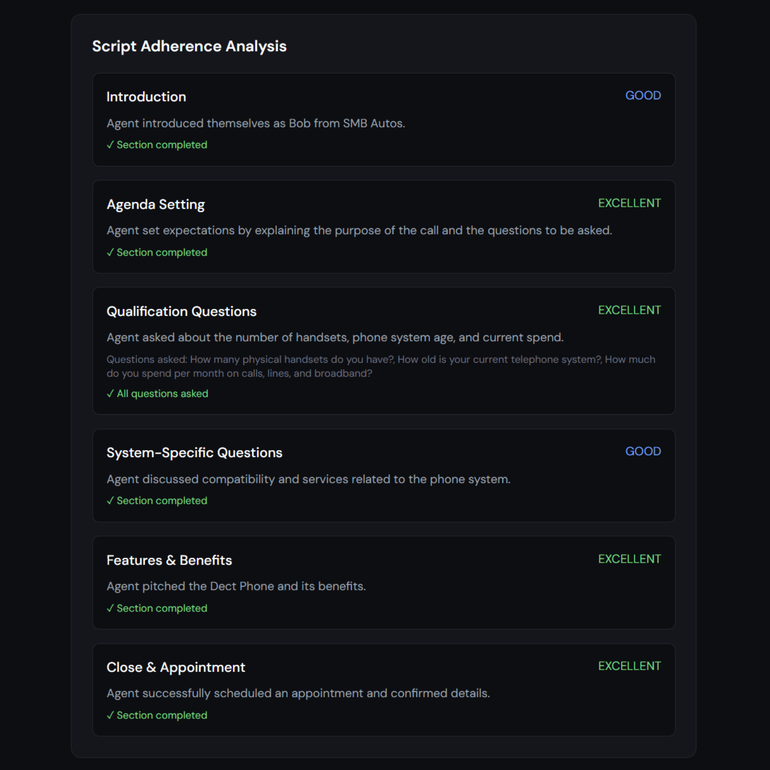
Task: Open the System-Specific Questions section title
Action: click(x=194, y=453)
